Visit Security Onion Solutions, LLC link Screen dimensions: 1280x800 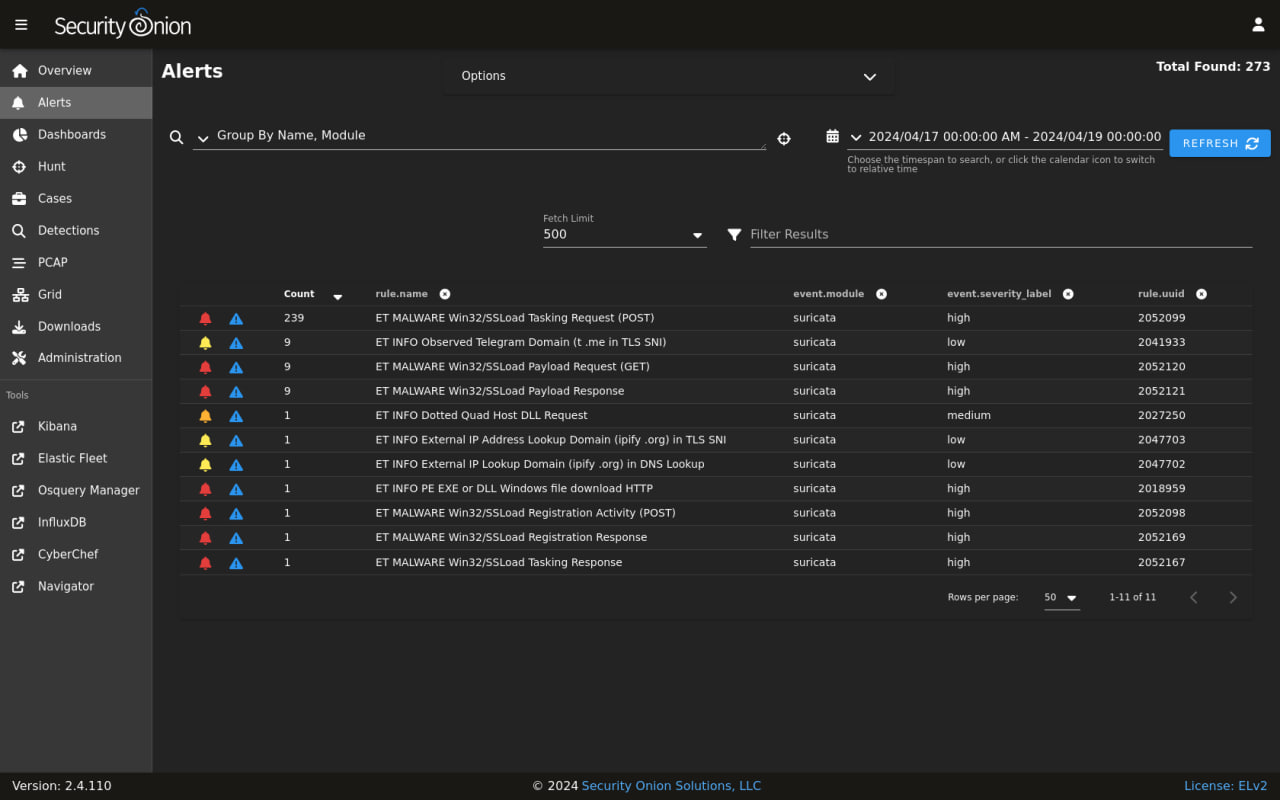point(671,786)
